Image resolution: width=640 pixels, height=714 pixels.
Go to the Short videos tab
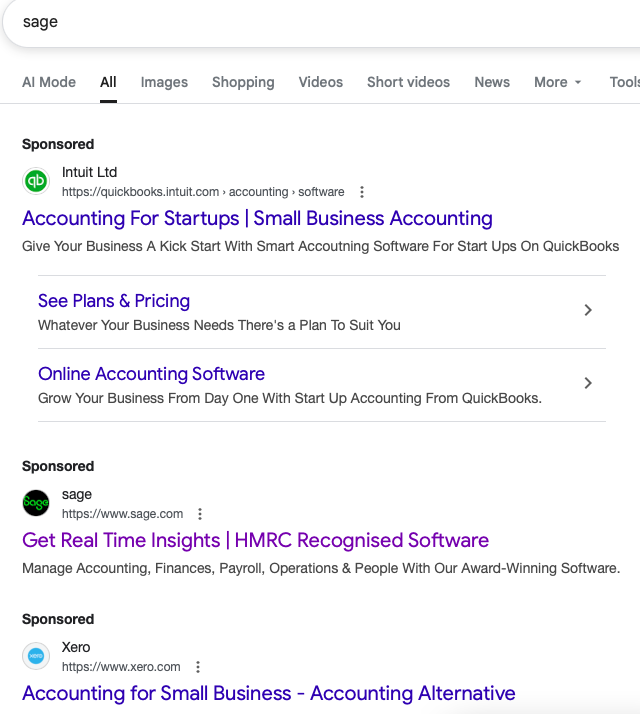coord(408,82)
